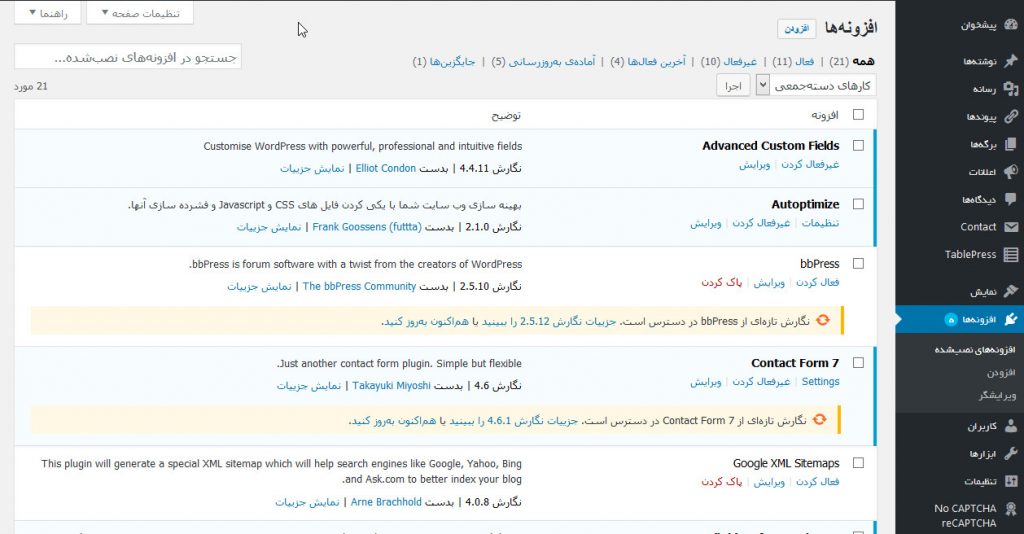Open author link Takayuki Miyoshi
The width and height of the screenshot is (1024, 534).
391,386
